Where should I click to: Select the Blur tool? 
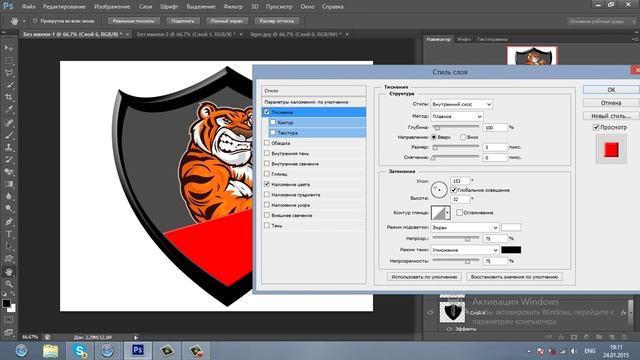9,196
